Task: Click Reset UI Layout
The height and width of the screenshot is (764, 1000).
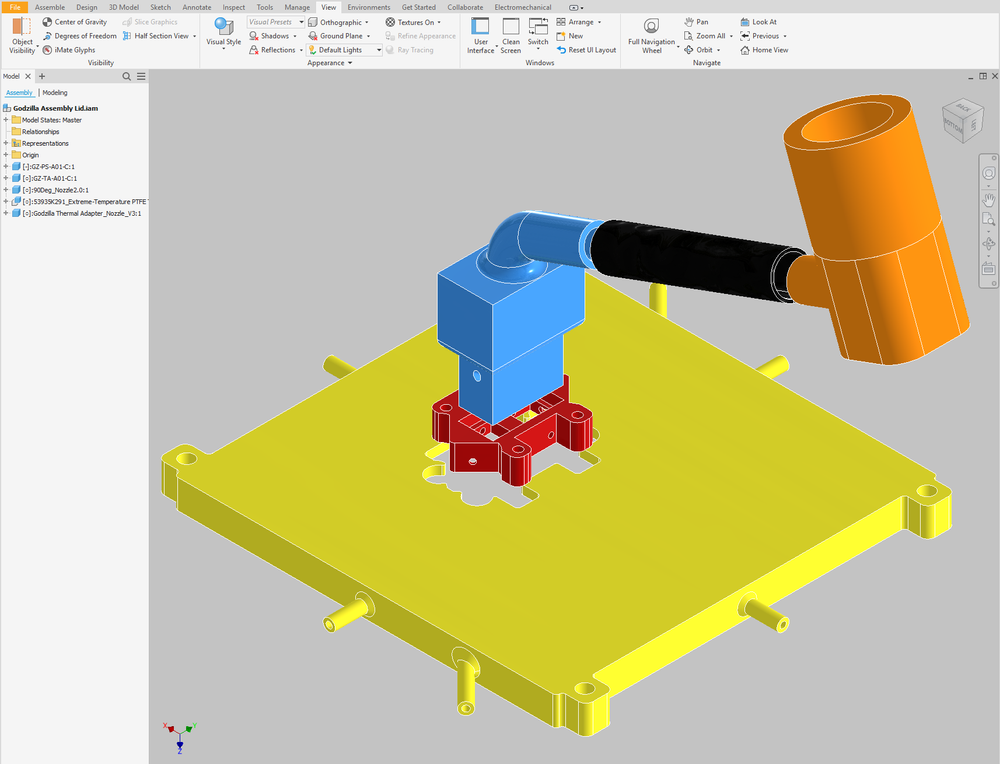Action: click(x=586, y=50)
